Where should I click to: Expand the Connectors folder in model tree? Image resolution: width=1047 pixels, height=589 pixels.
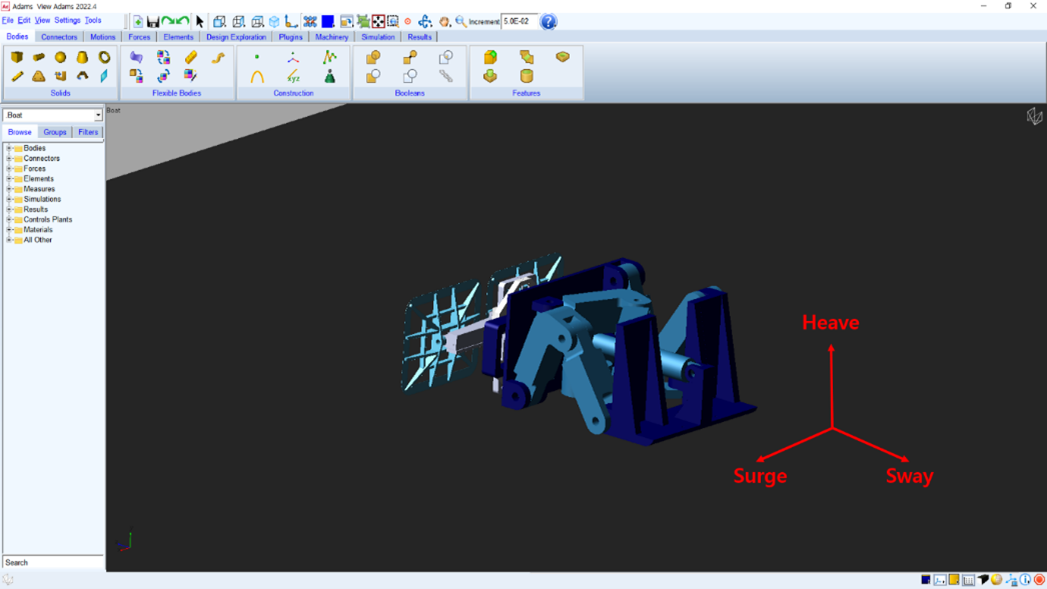[x=9, y=158]
